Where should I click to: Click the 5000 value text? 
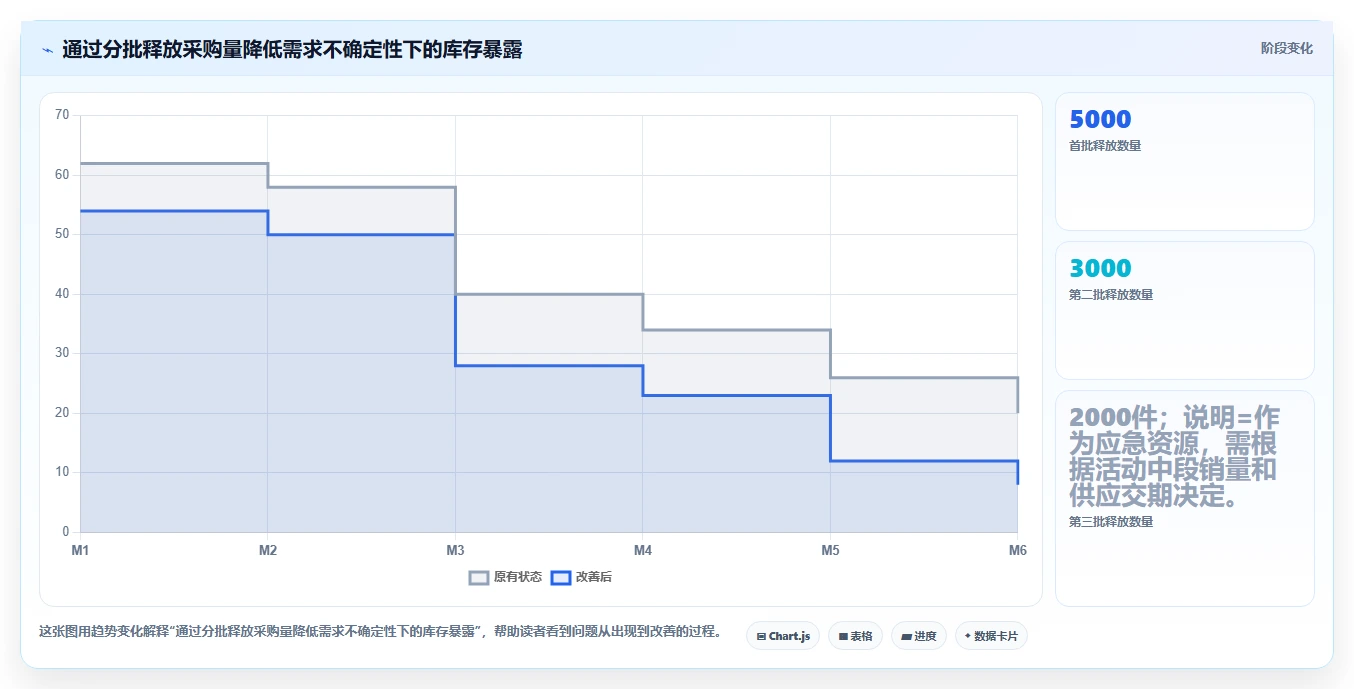click(x=1100, y=119)
